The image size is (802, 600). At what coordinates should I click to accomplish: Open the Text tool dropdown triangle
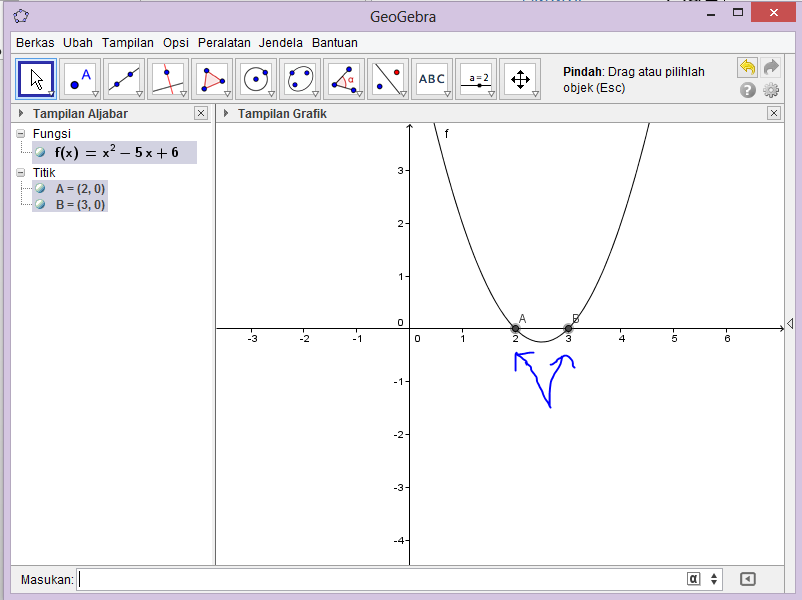point(447,94)
